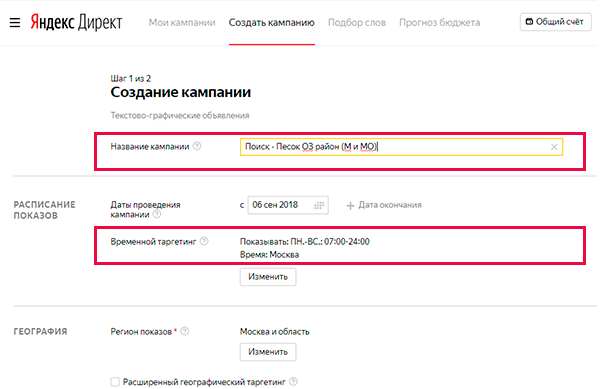The height and width of the screenshot is (389, 600).
Task: Click the ГЕОГРАФИЯ section label
Action: (x=41, y=332)
